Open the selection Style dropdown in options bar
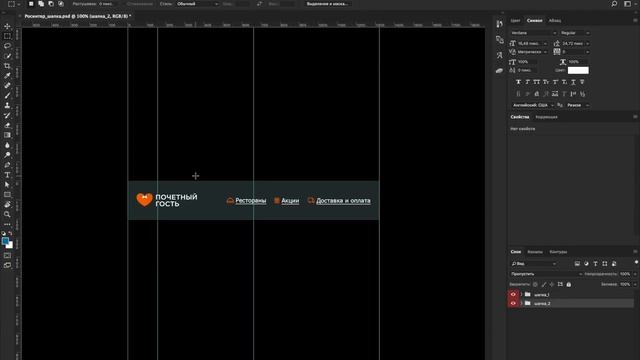Image resolution: width=640 pixels, height=360 pixels. click(198, 4)
